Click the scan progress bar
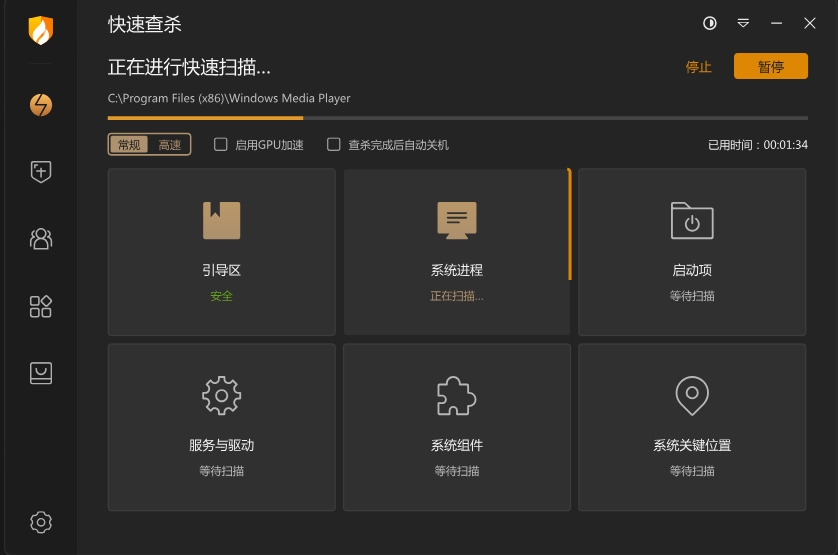The height and width of the screenshot is (555, 838). point(457,118)
